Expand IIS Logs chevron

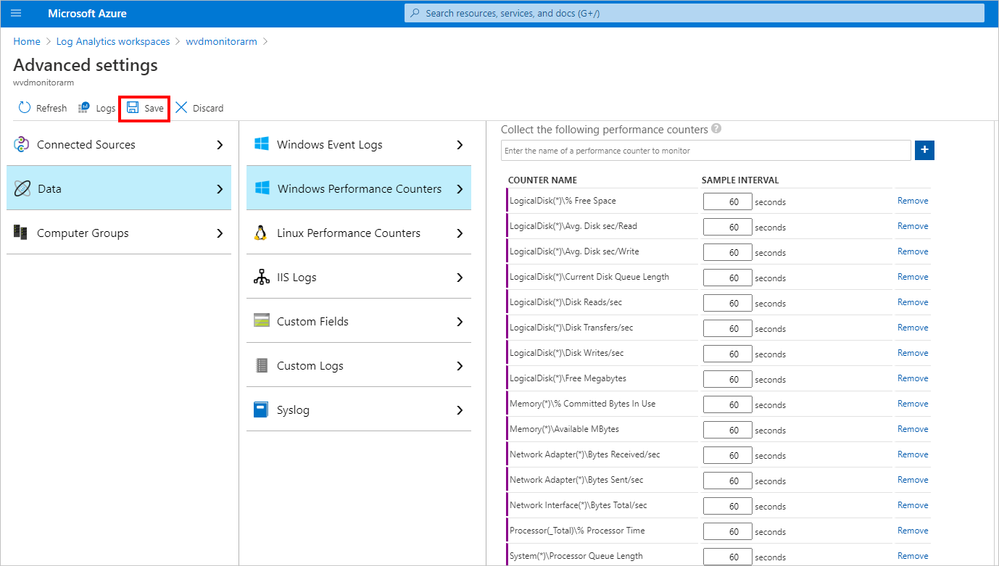click(x=460, y=277)
